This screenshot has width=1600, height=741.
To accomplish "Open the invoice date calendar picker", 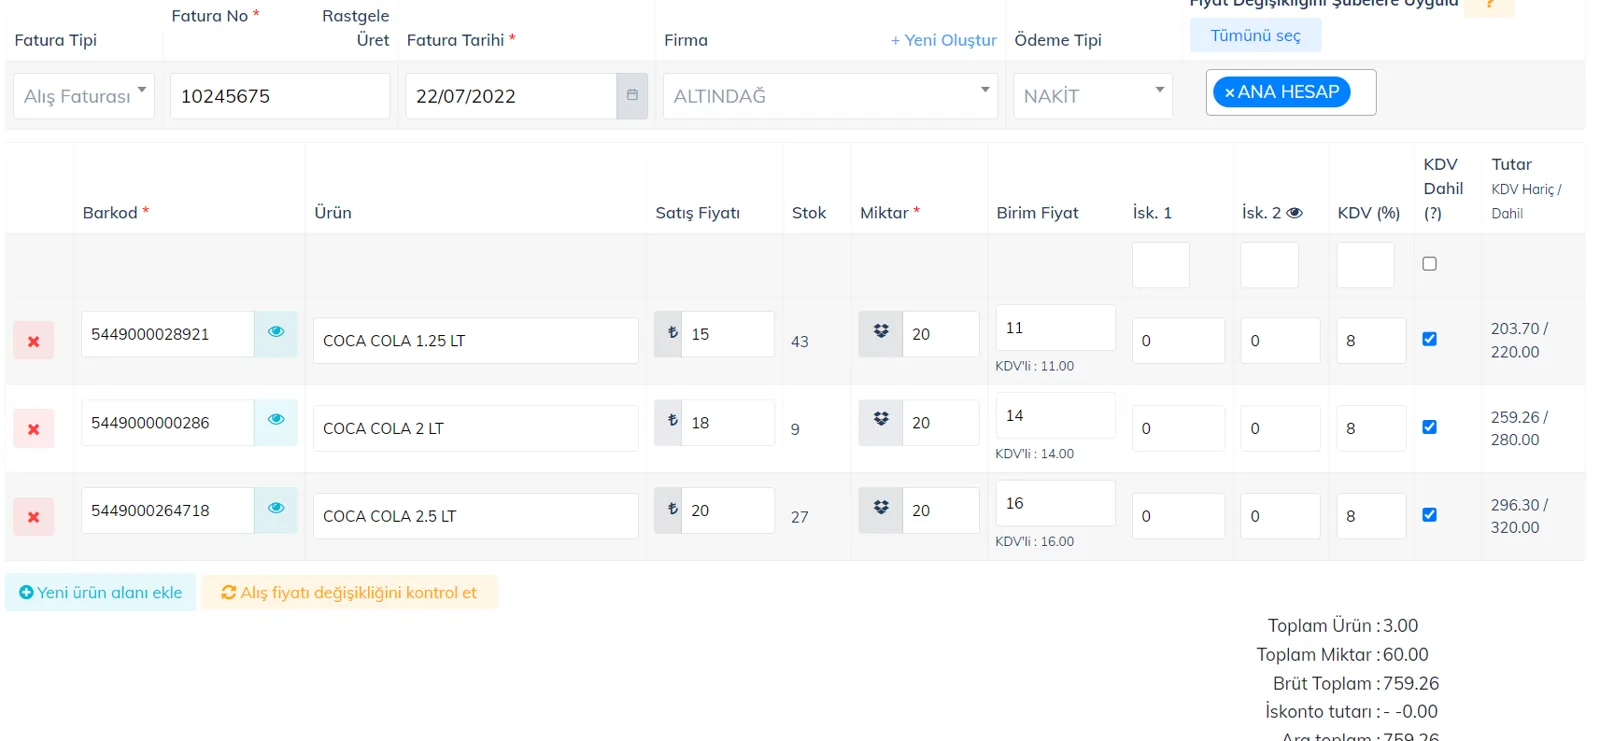I will coord(632,96).
